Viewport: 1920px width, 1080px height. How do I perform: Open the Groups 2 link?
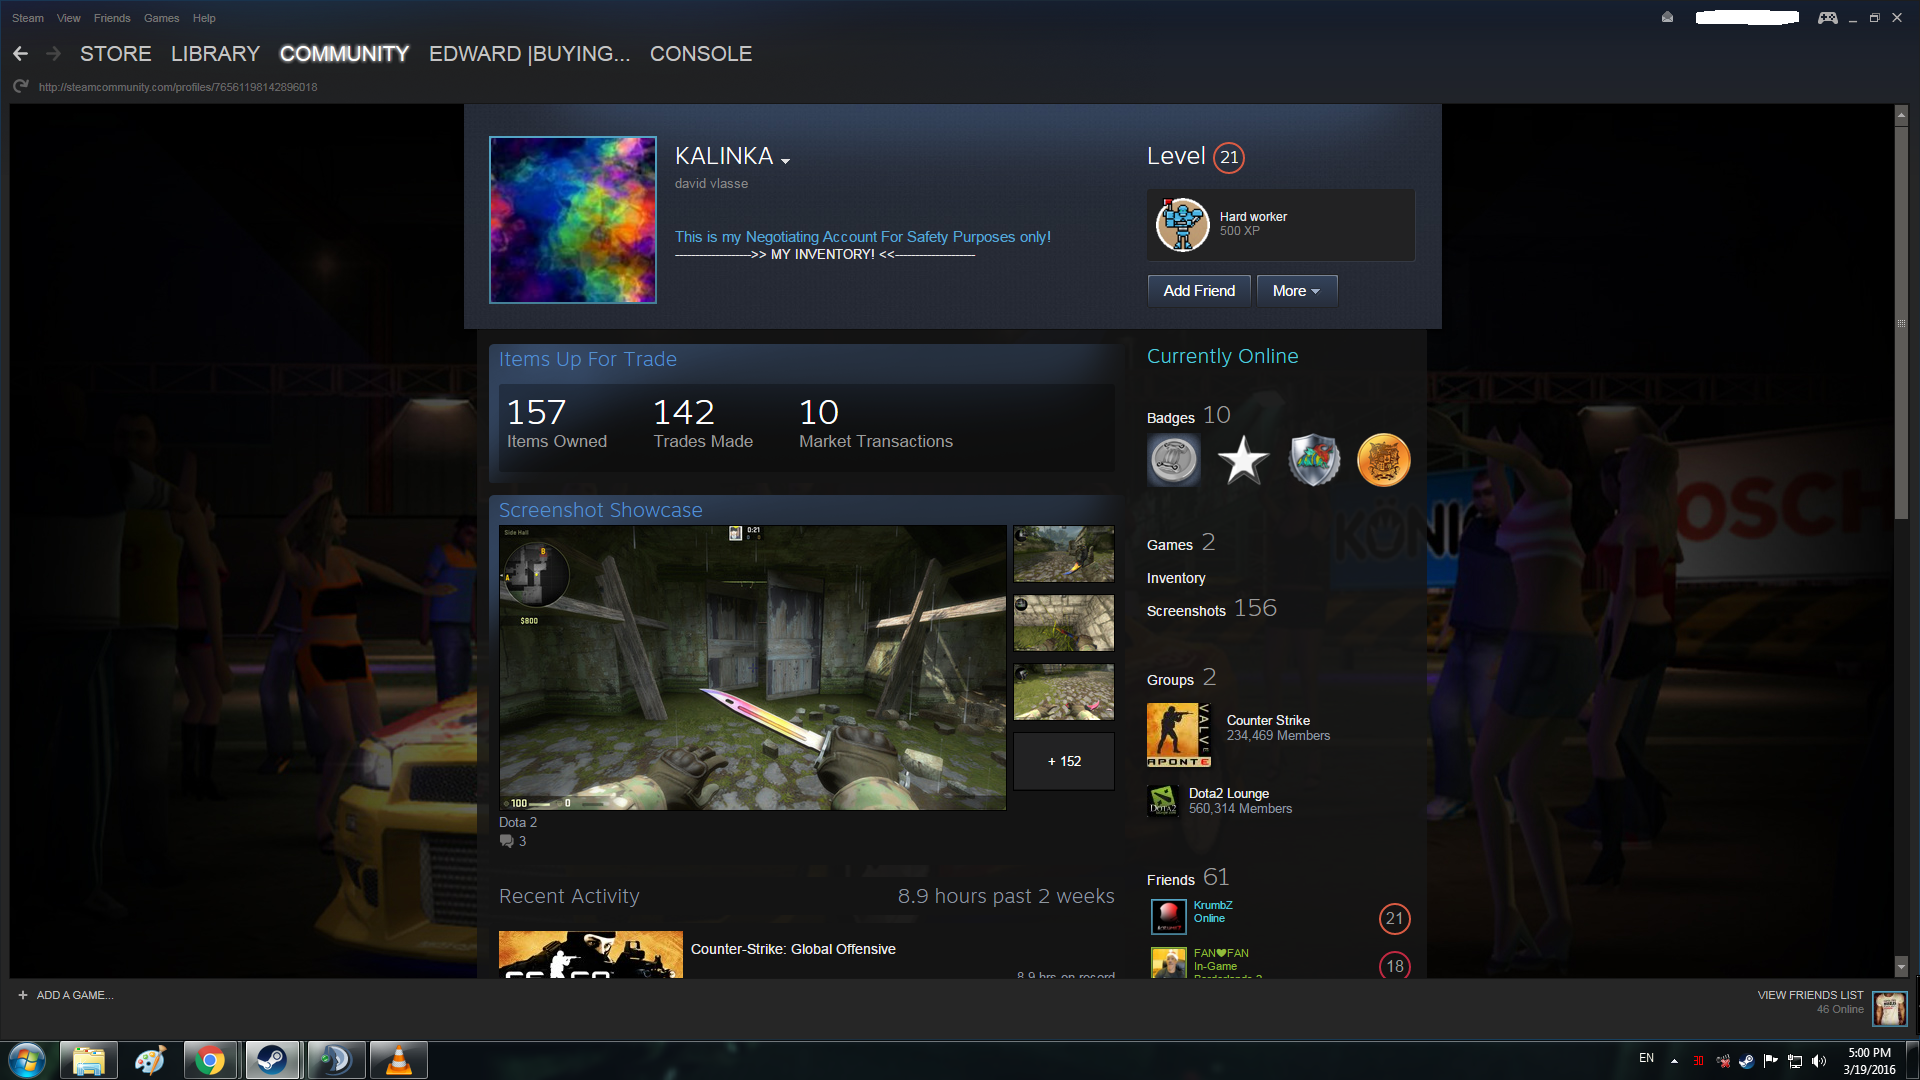tap(1182, 678)
